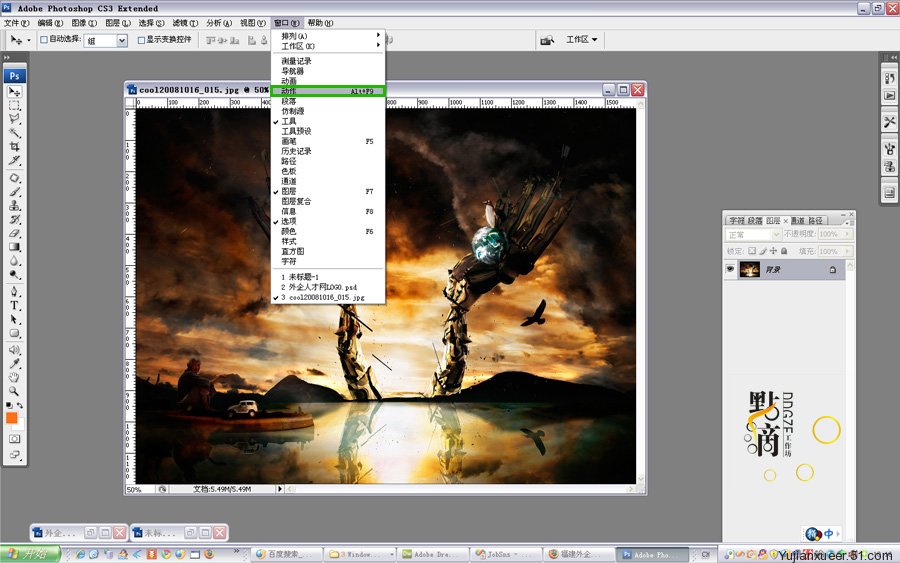Switch to the 通道 tab

pos(798,220)
